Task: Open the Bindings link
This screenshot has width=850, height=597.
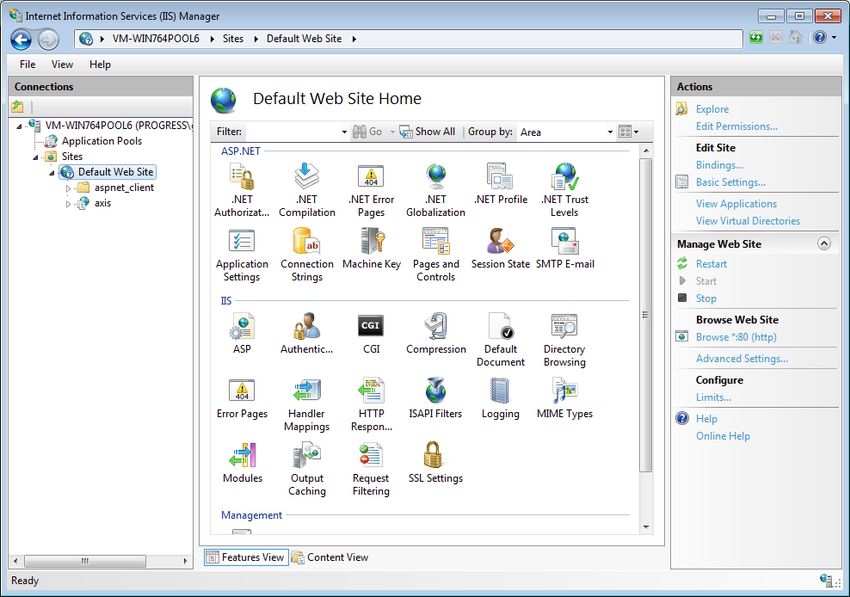Action: click(719, 165)
